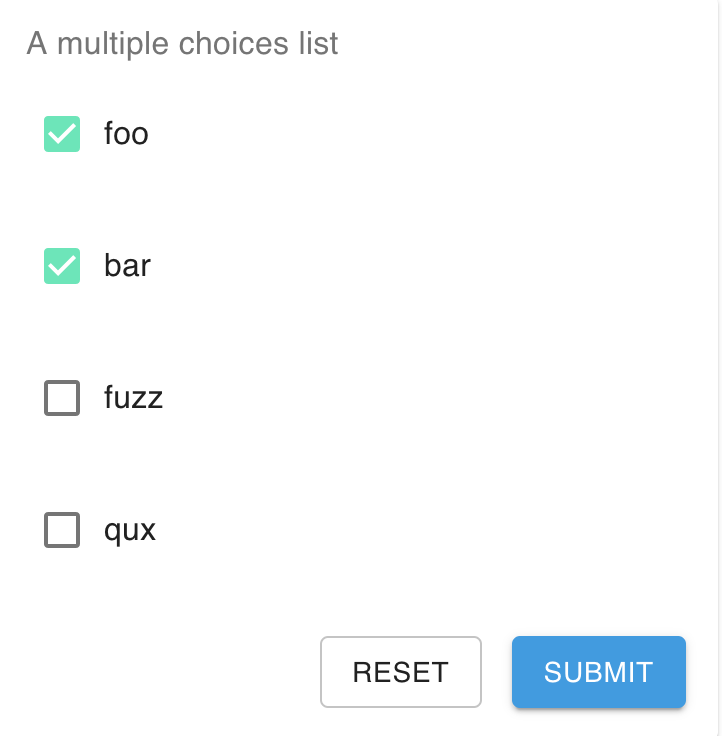
Task: Toggle the green checkmark beside foo
Action: click(x=62, y=134)
